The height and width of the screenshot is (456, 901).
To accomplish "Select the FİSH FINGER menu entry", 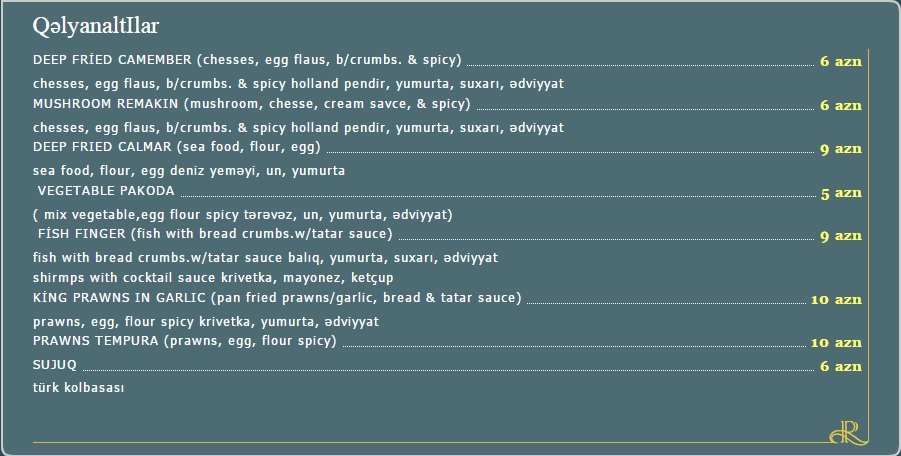I will [x=215, y=234].
